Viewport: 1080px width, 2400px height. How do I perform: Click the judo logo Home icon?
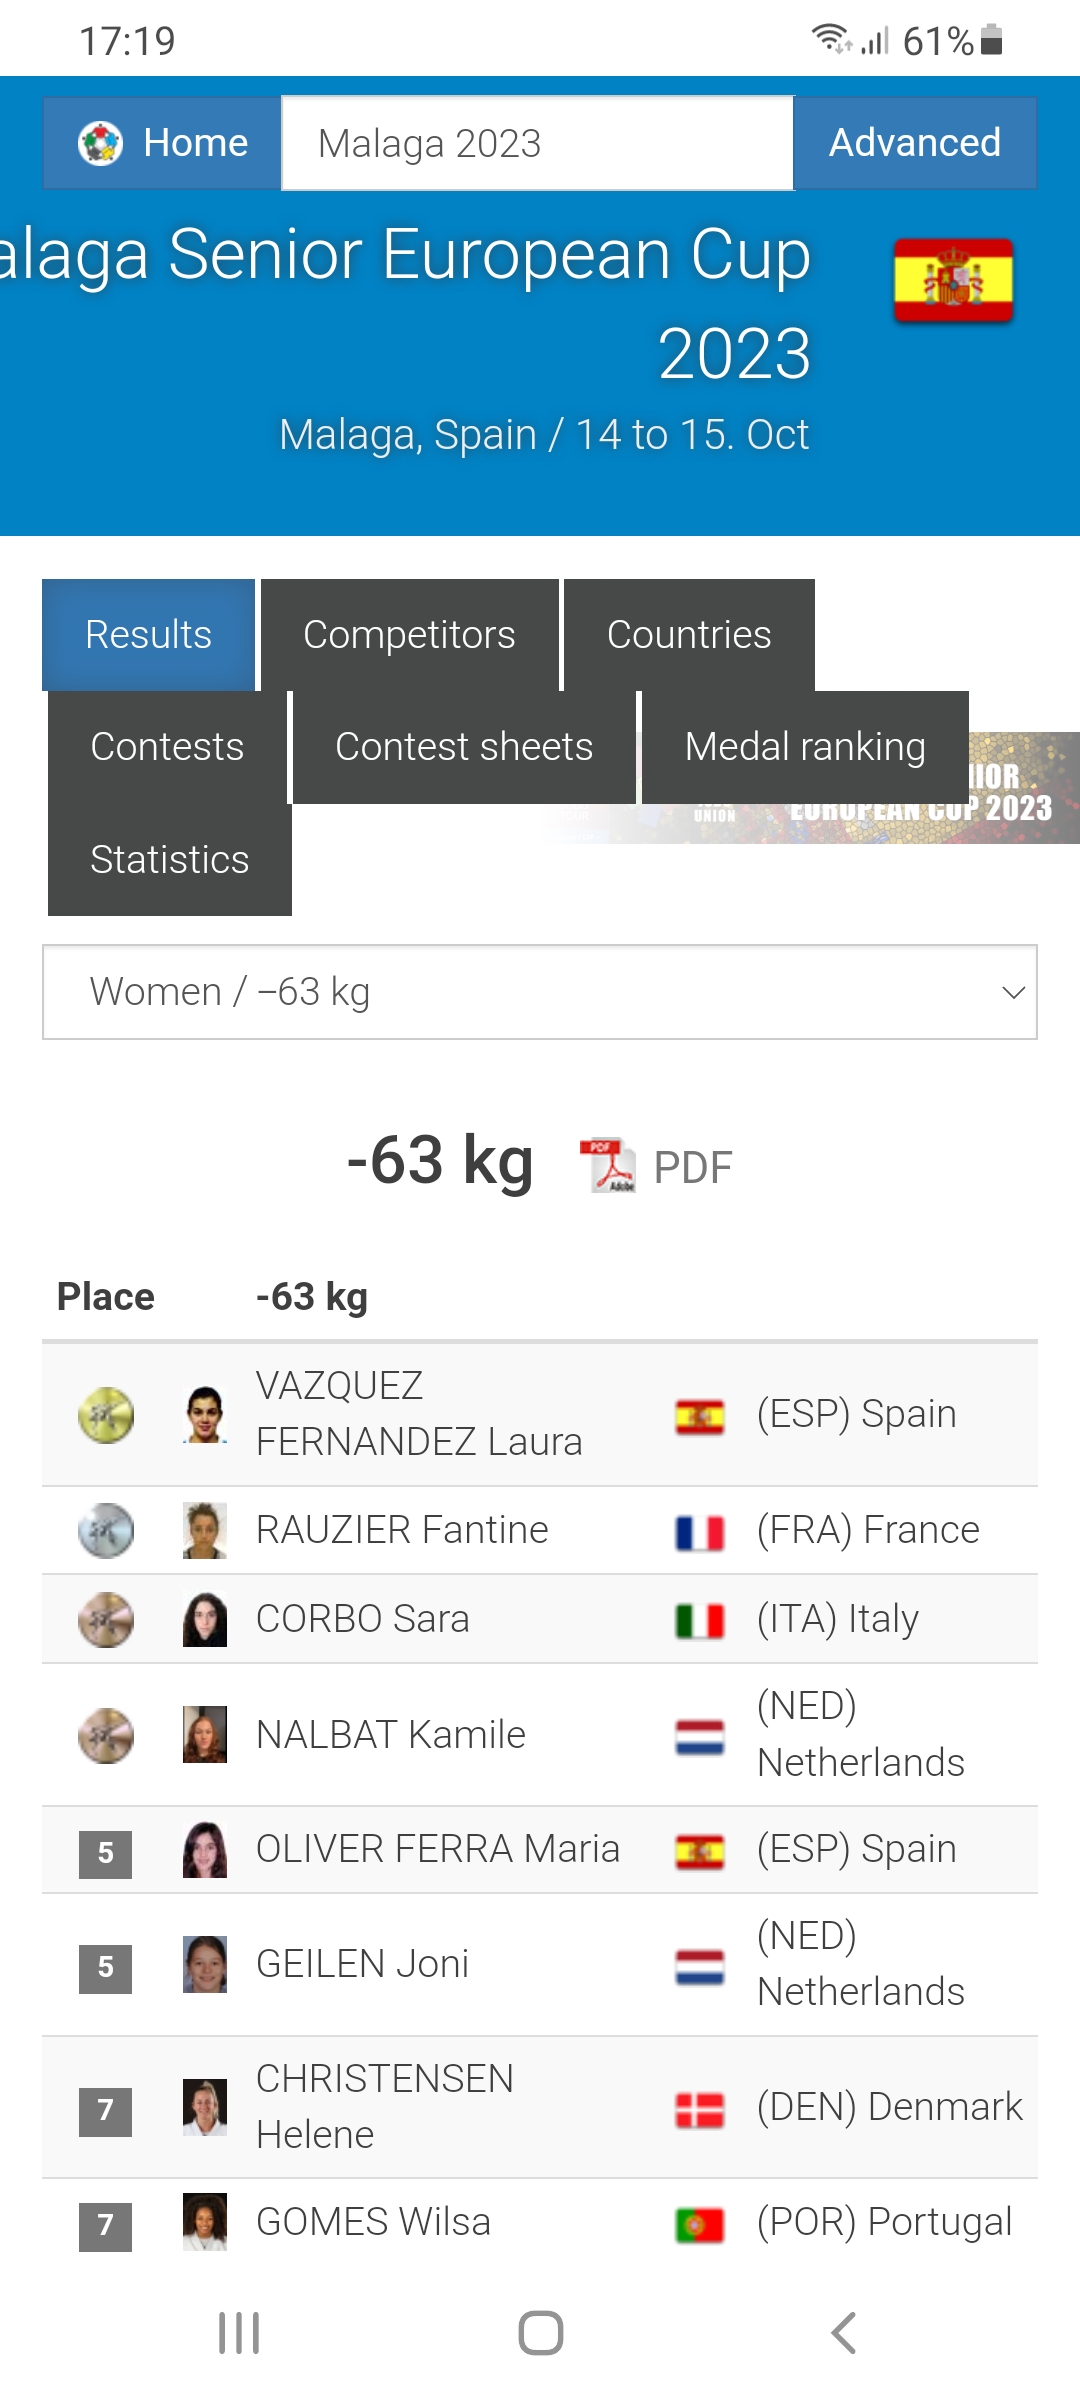(100, 143)
